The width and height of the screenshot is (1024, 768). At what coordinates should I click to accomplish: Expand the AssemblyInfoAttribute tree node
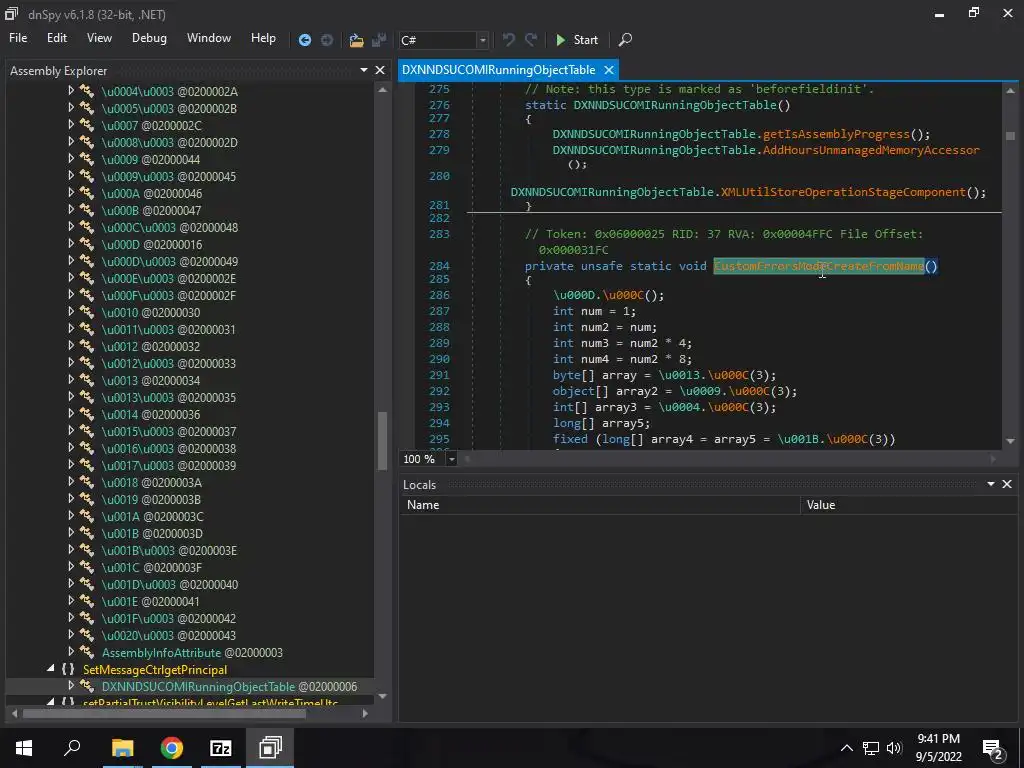[x=71, y=653]
